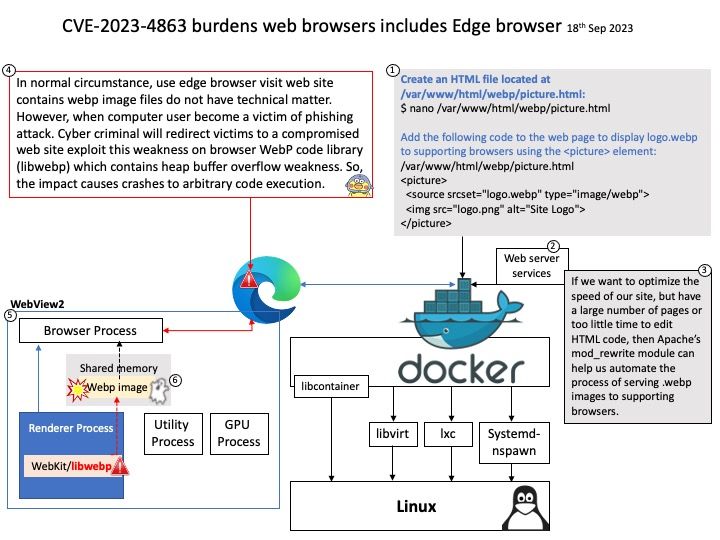The height and width of the screenshot is (540, 720).
Task: Select the lxc box
Action: 448,434
